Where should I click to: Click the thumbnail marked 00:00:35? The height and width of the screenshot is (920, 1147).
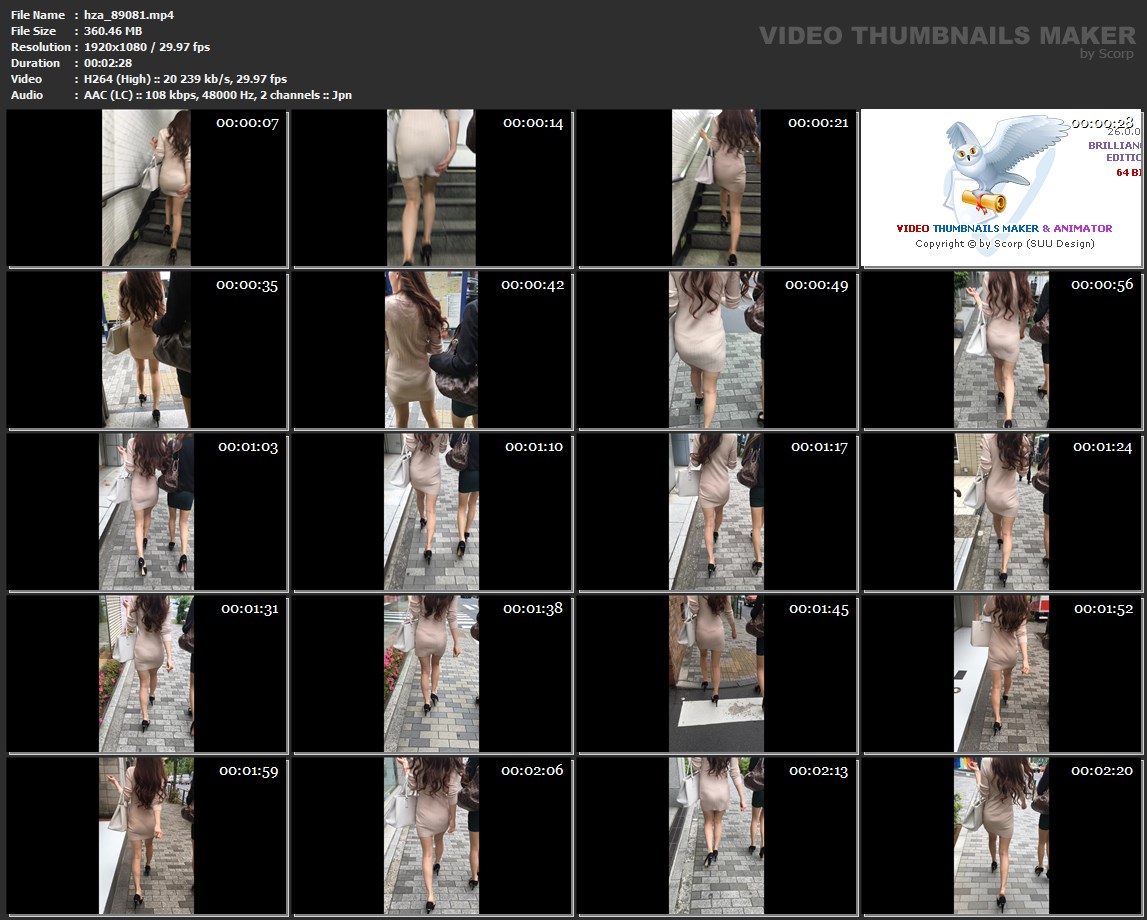click(147, 350)
